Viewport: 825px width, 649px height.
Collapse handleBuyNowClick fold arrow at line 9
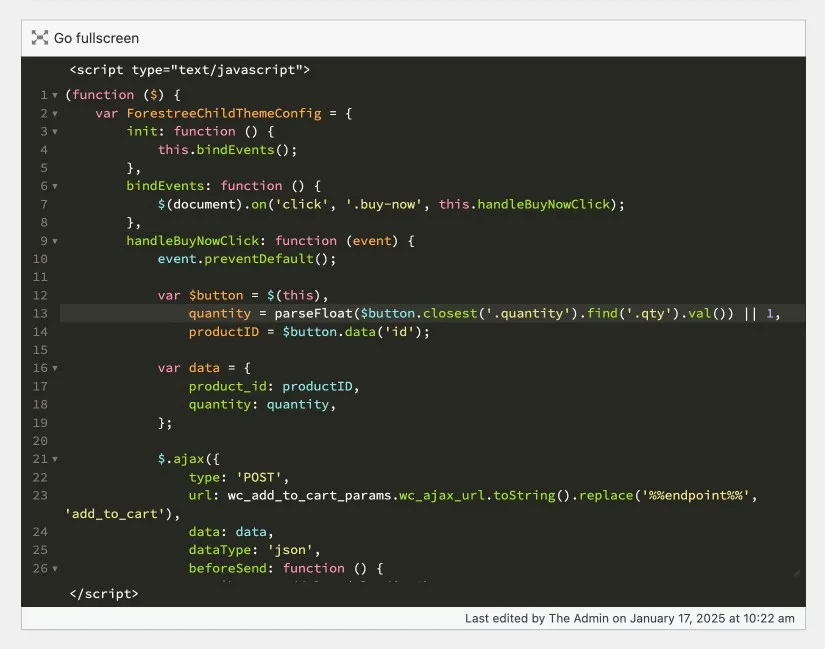pyautogui.click(x=55, y=242)
